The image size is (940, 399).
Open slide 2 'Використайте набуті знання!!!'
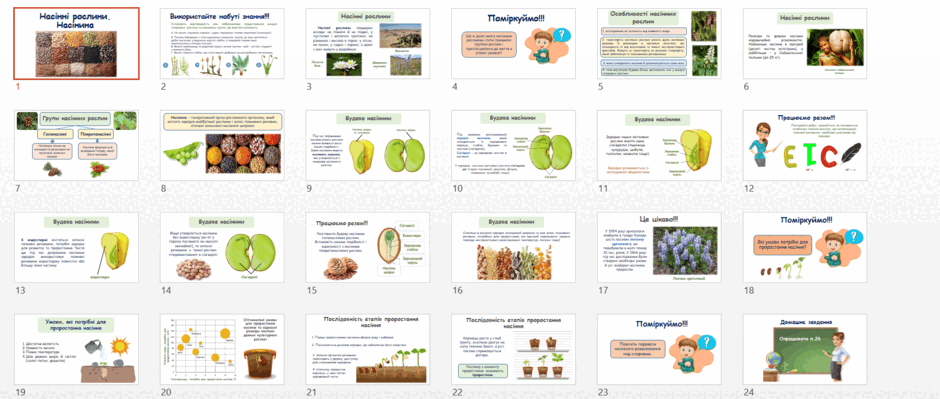pyautogui.click(x=222, y=44)
